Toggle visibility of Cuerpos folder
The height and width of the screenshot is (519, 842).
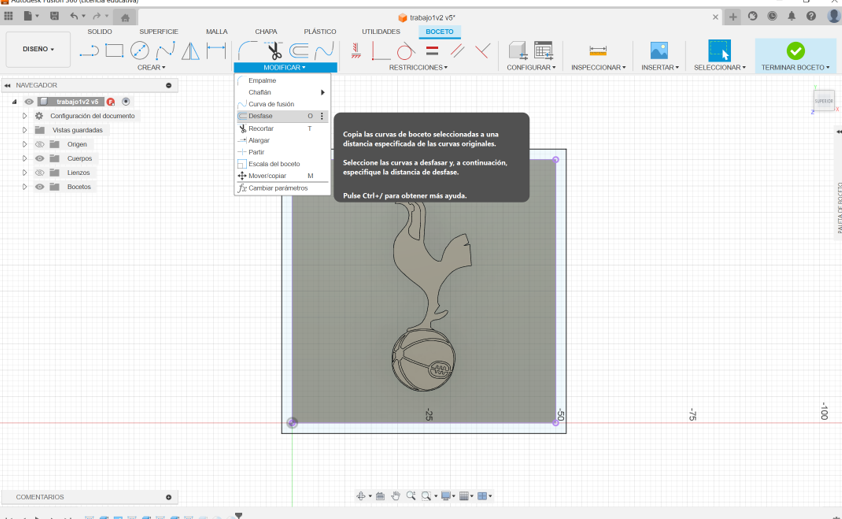[x=39, y=158]
